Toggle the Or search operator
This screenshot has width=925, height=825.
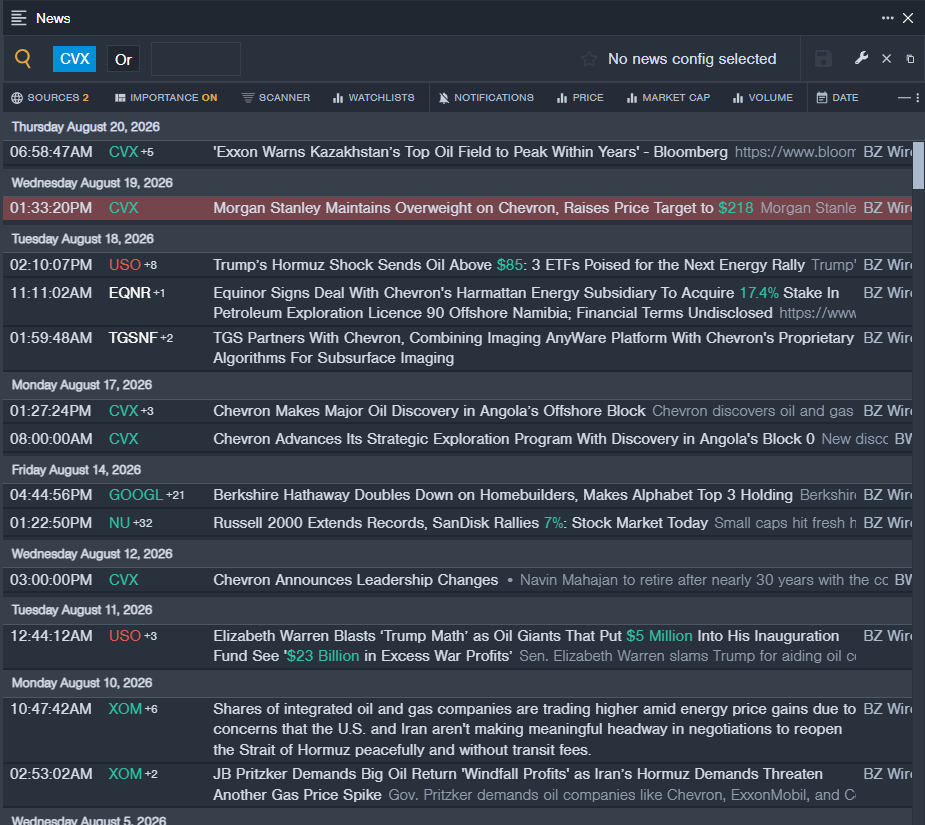123,60
